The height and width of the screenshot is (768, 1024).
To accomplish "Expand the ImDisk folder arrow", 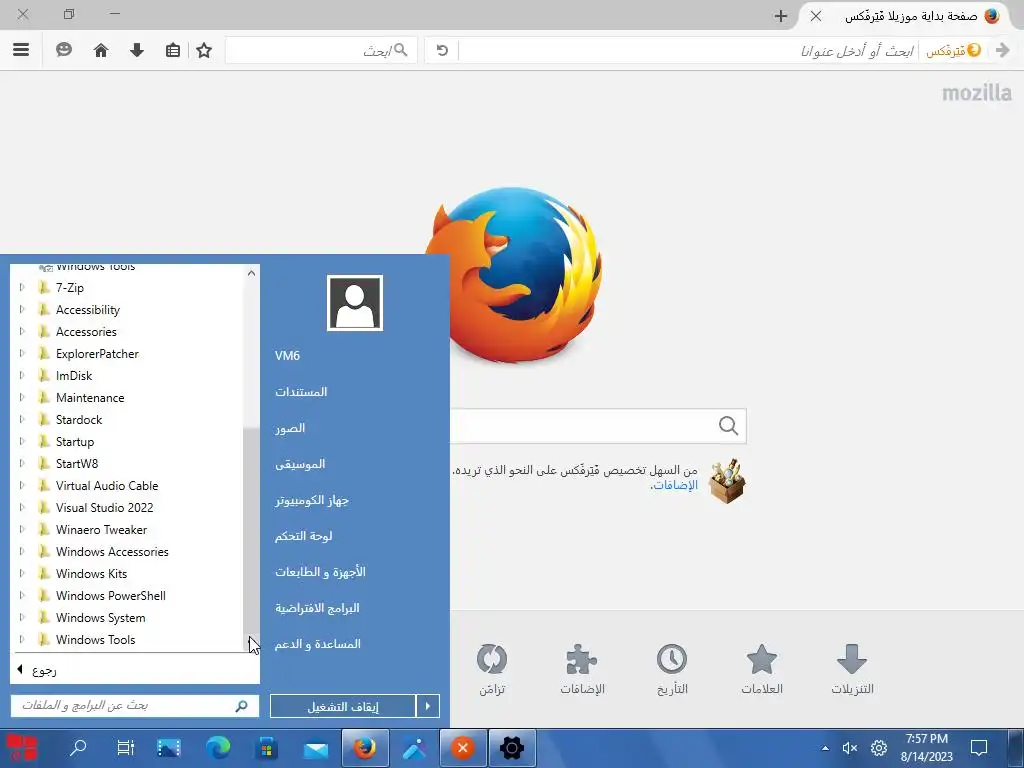I will (x=22, y=376).
